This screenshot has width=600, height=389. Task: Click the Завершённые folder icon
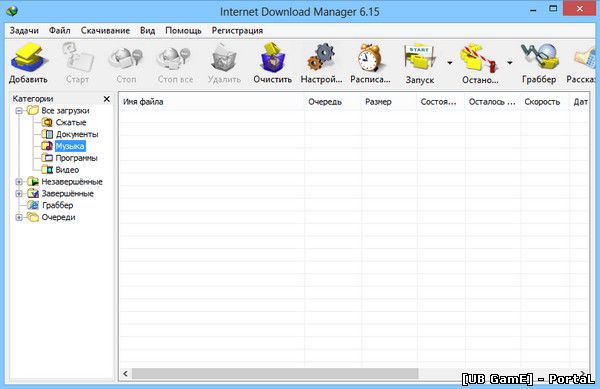pos(33,194)
